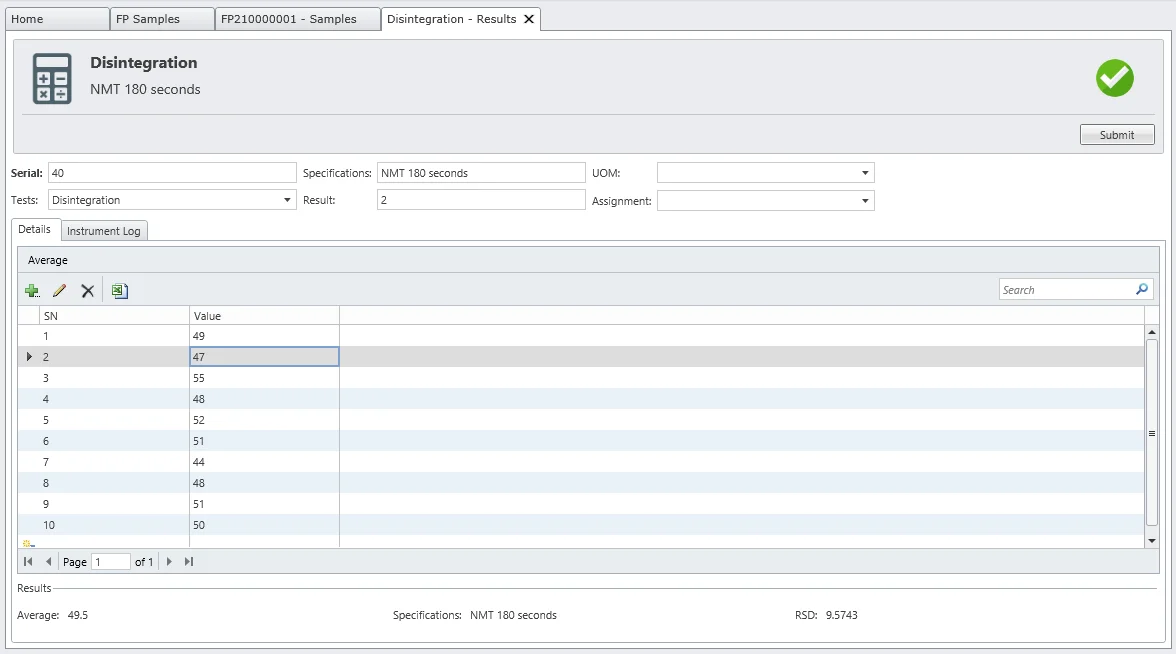
Task: Open the FP Samples tab
Action: pyautogui.click(x=148, y=19)
